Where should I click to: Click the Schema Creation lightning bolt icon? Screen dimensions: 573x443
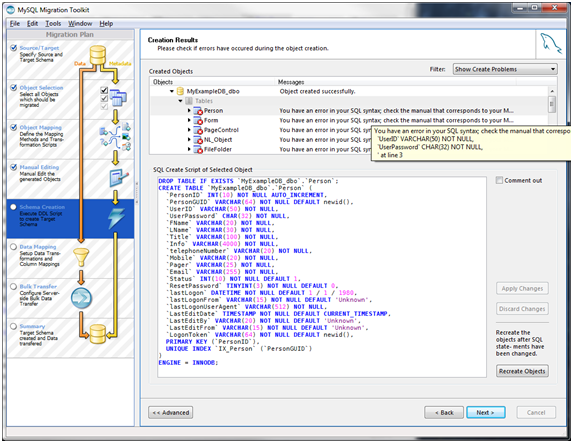[116, 218]
